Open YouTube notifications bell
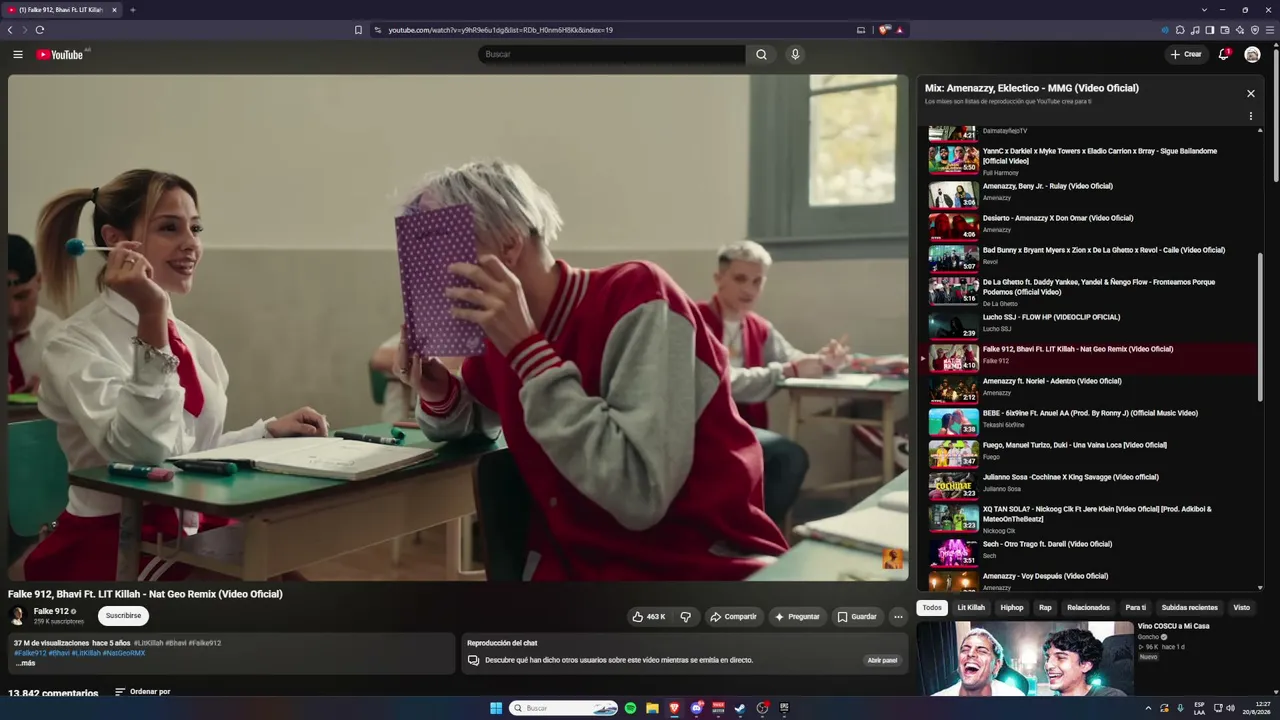The height and width of the screenshot is (720, 1280). [x=1223, y=54]
